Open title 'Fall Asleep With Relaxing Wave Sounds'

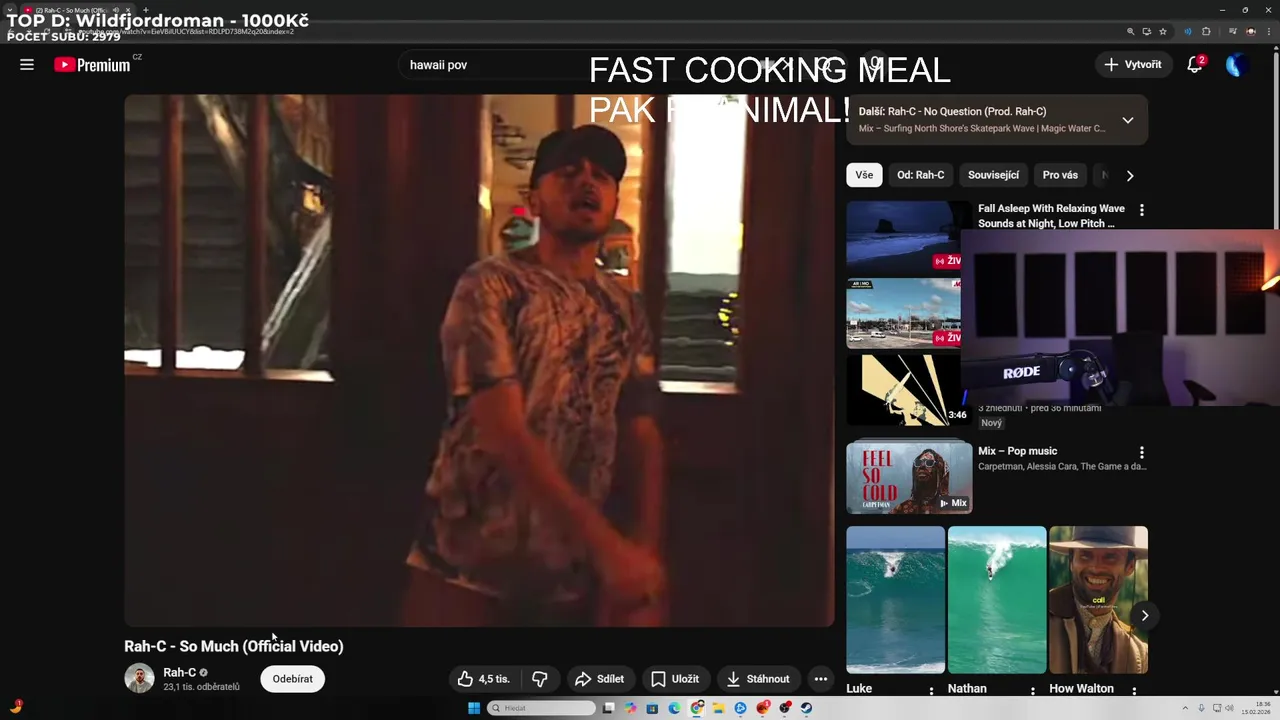click(x=1051, y=216)
